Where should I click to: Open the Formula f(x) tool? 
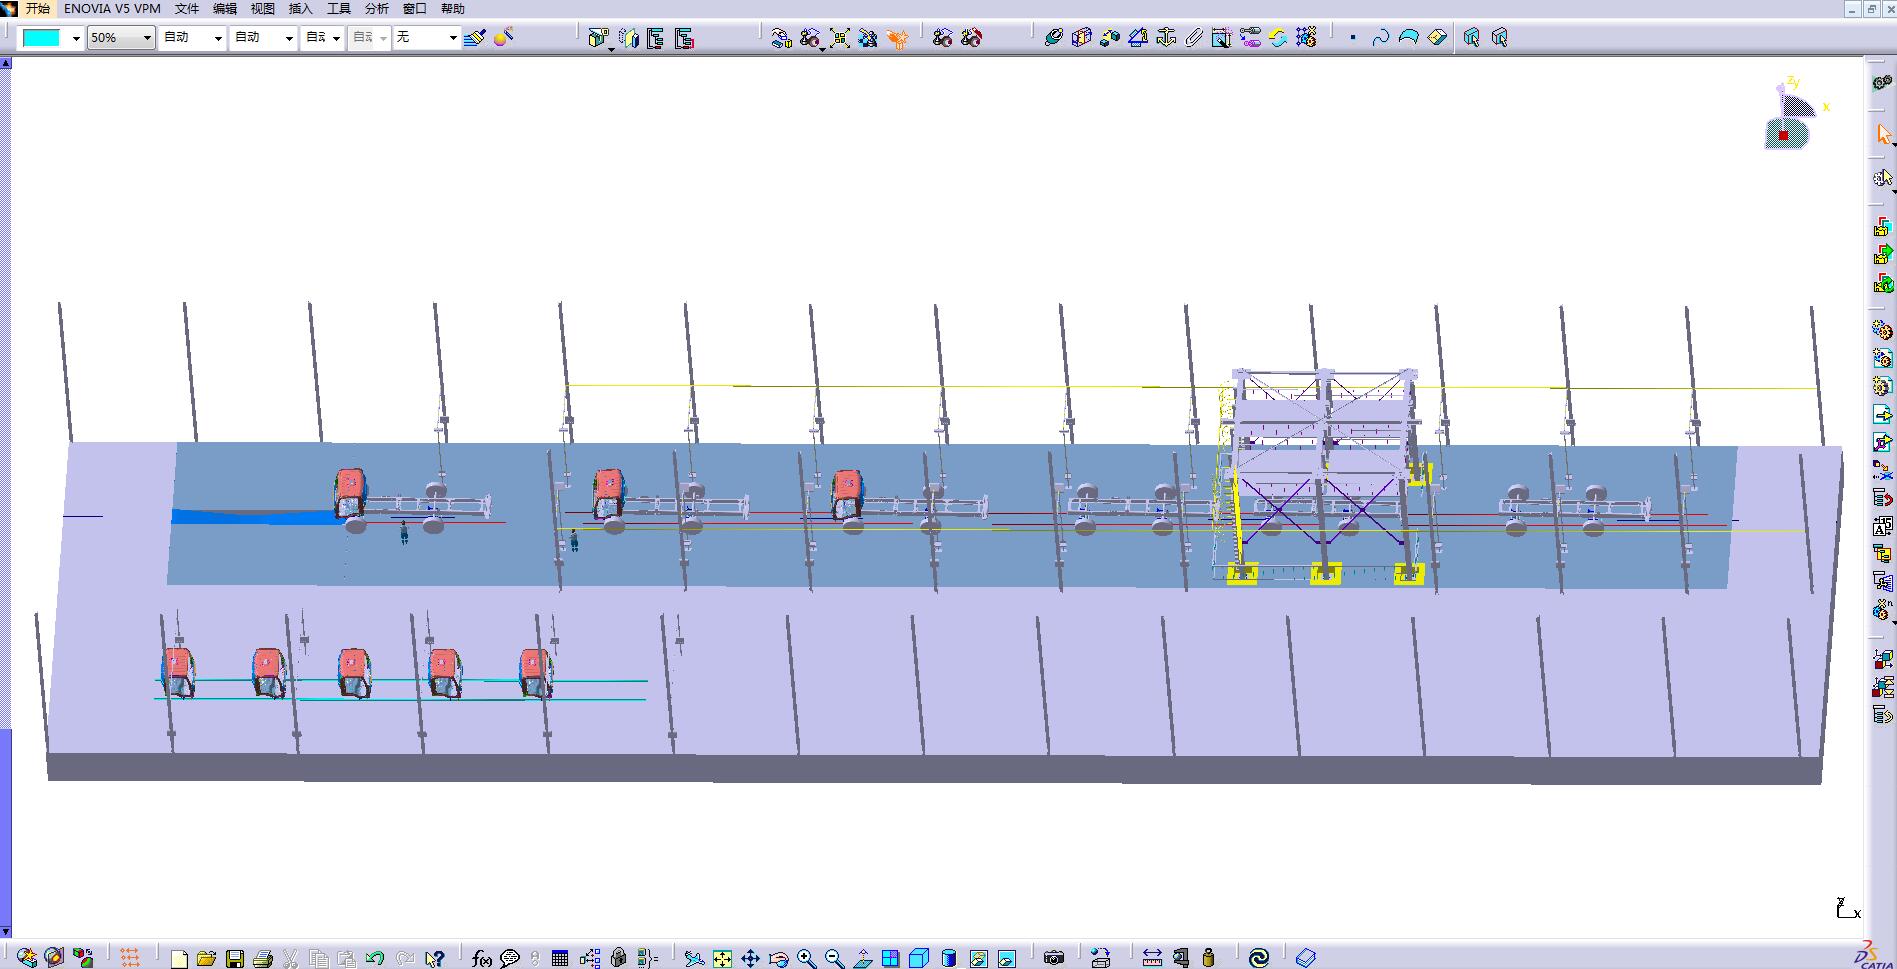pyautogui.click(x=481, y=958)
